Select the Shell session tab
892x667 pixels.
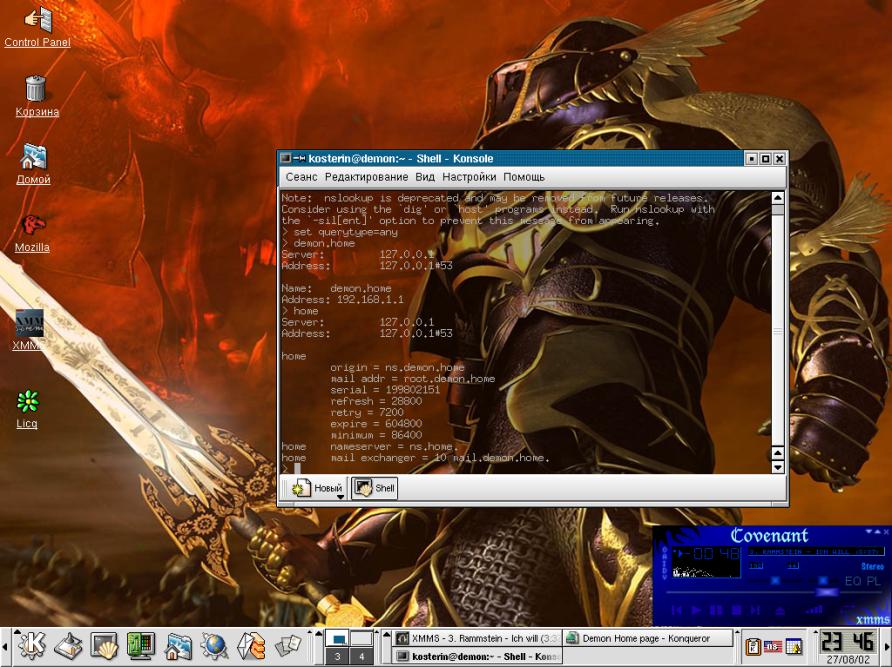coord(374,488)
